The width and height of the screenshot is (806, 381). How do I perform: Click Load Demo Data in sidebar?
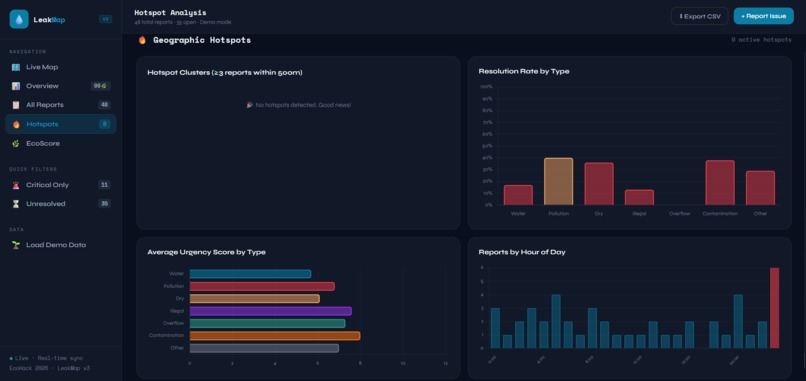point(61,245)
